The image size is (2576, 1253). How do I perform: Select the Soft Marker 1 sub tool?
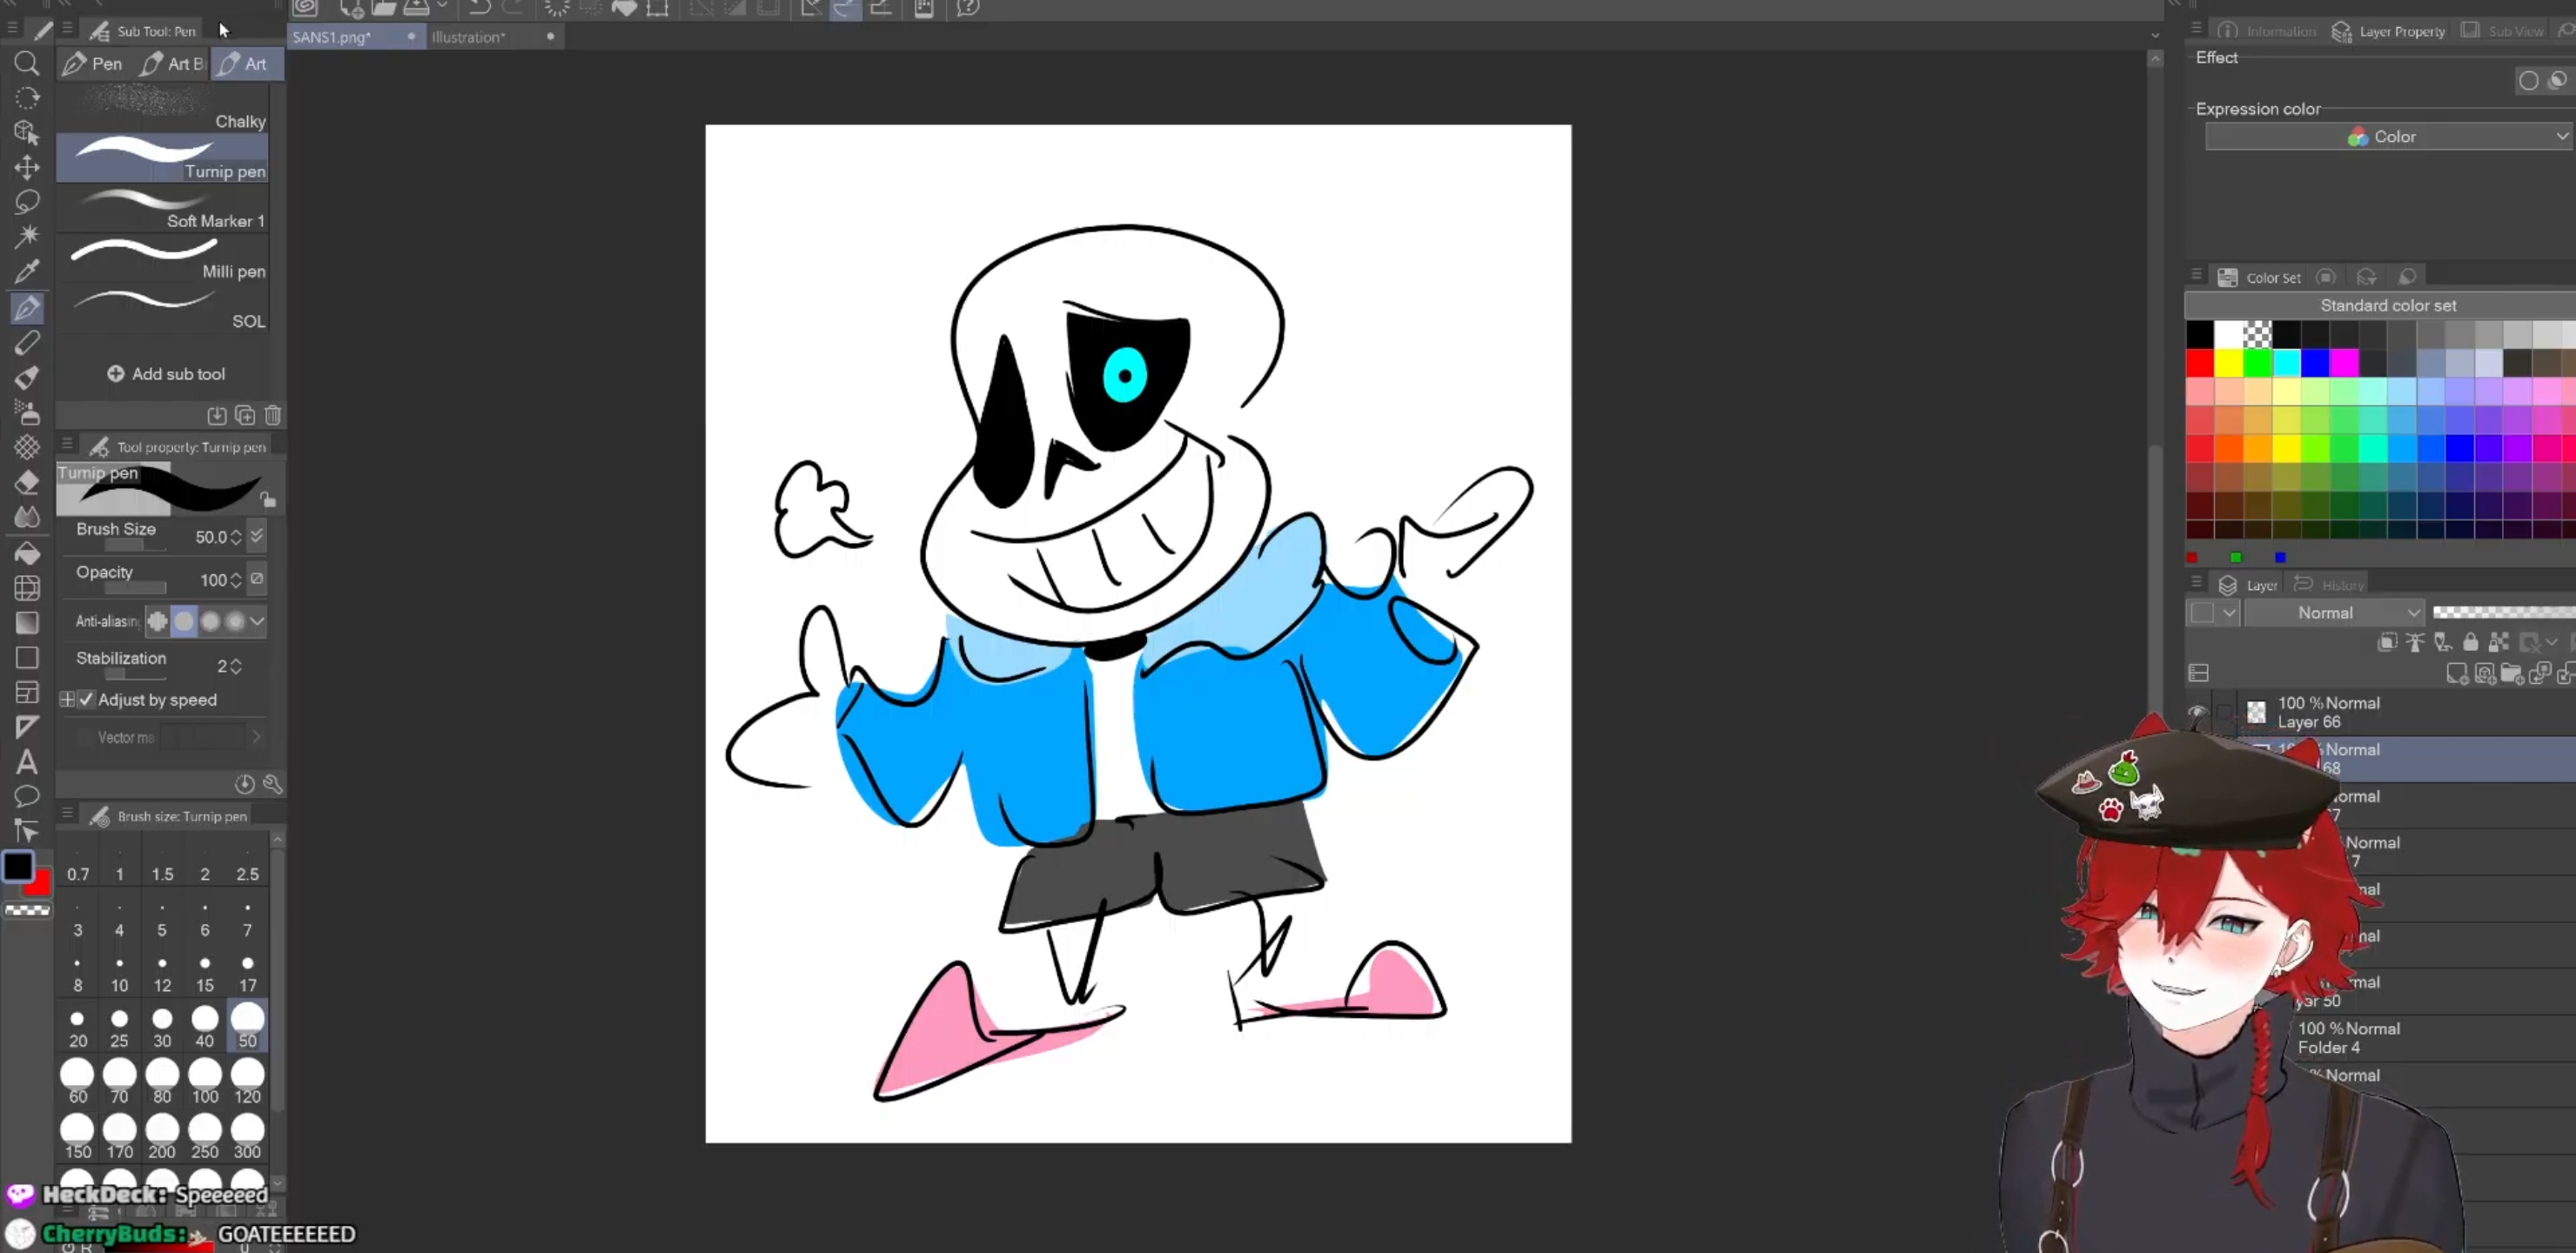(x=162, y=208)
